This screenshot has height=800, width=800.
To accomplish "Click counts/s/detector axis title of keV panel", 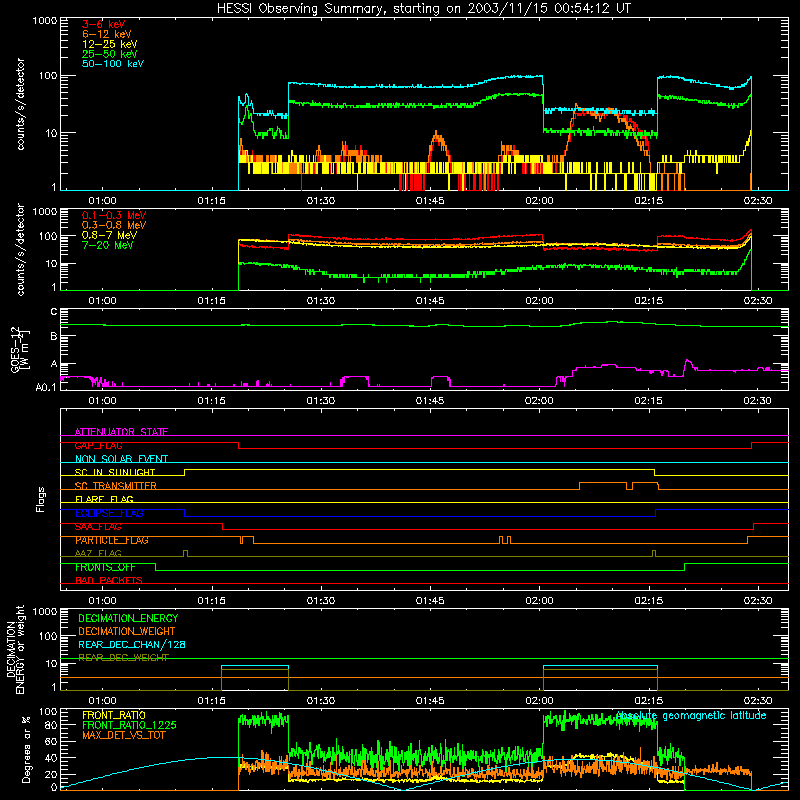I will pos(20,104).
